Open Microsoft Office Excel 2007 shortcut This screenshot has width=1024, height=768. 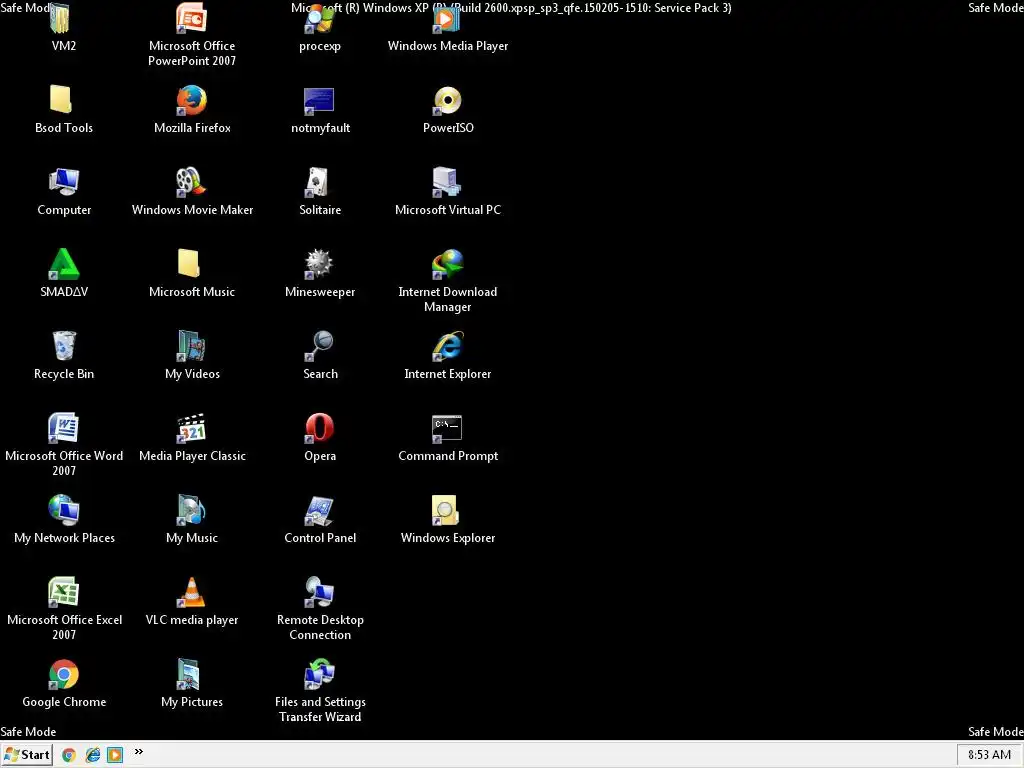[63, 592]
